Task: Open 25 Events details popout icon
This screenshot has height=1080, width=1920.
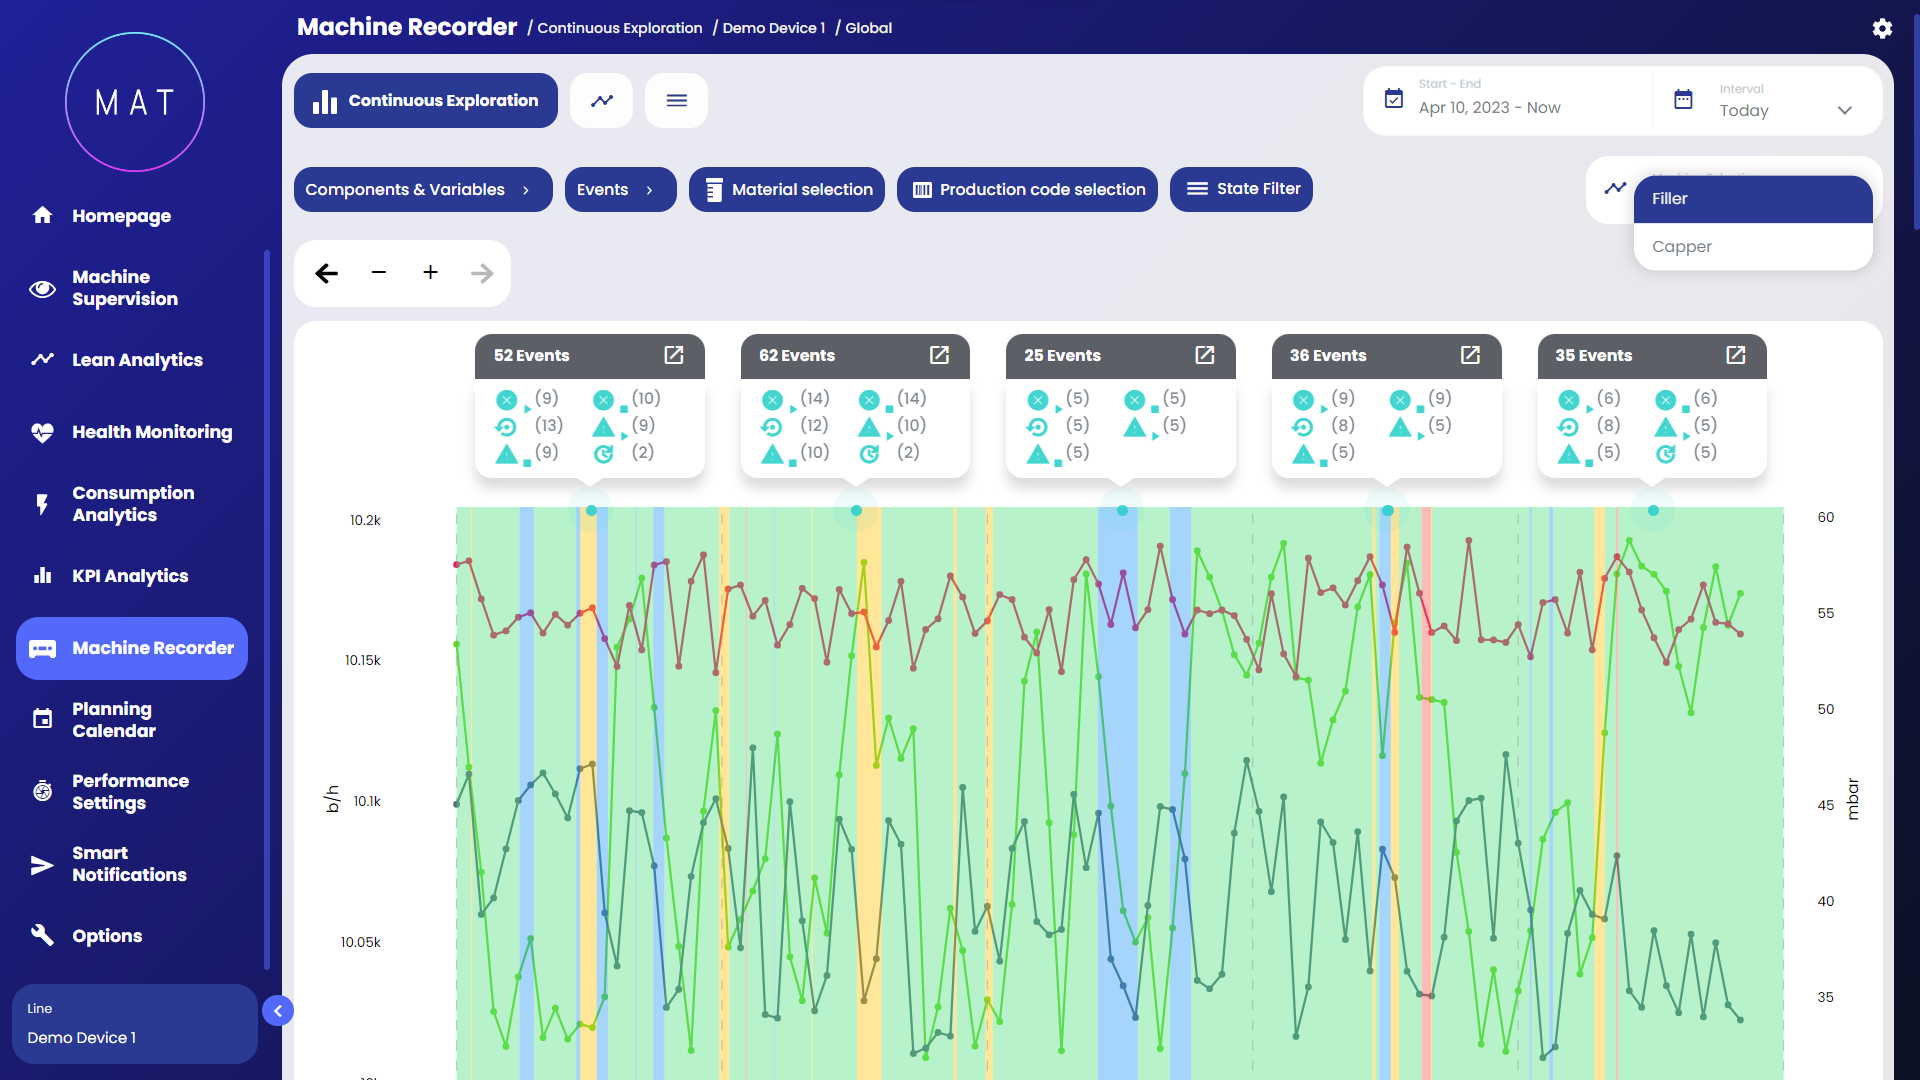Action: point(1205,355)
